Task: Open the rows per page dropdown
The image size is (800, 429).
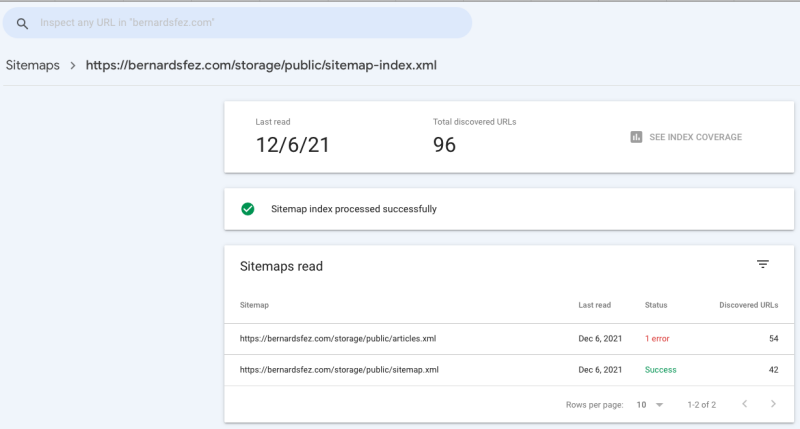Action: (649, 405)
